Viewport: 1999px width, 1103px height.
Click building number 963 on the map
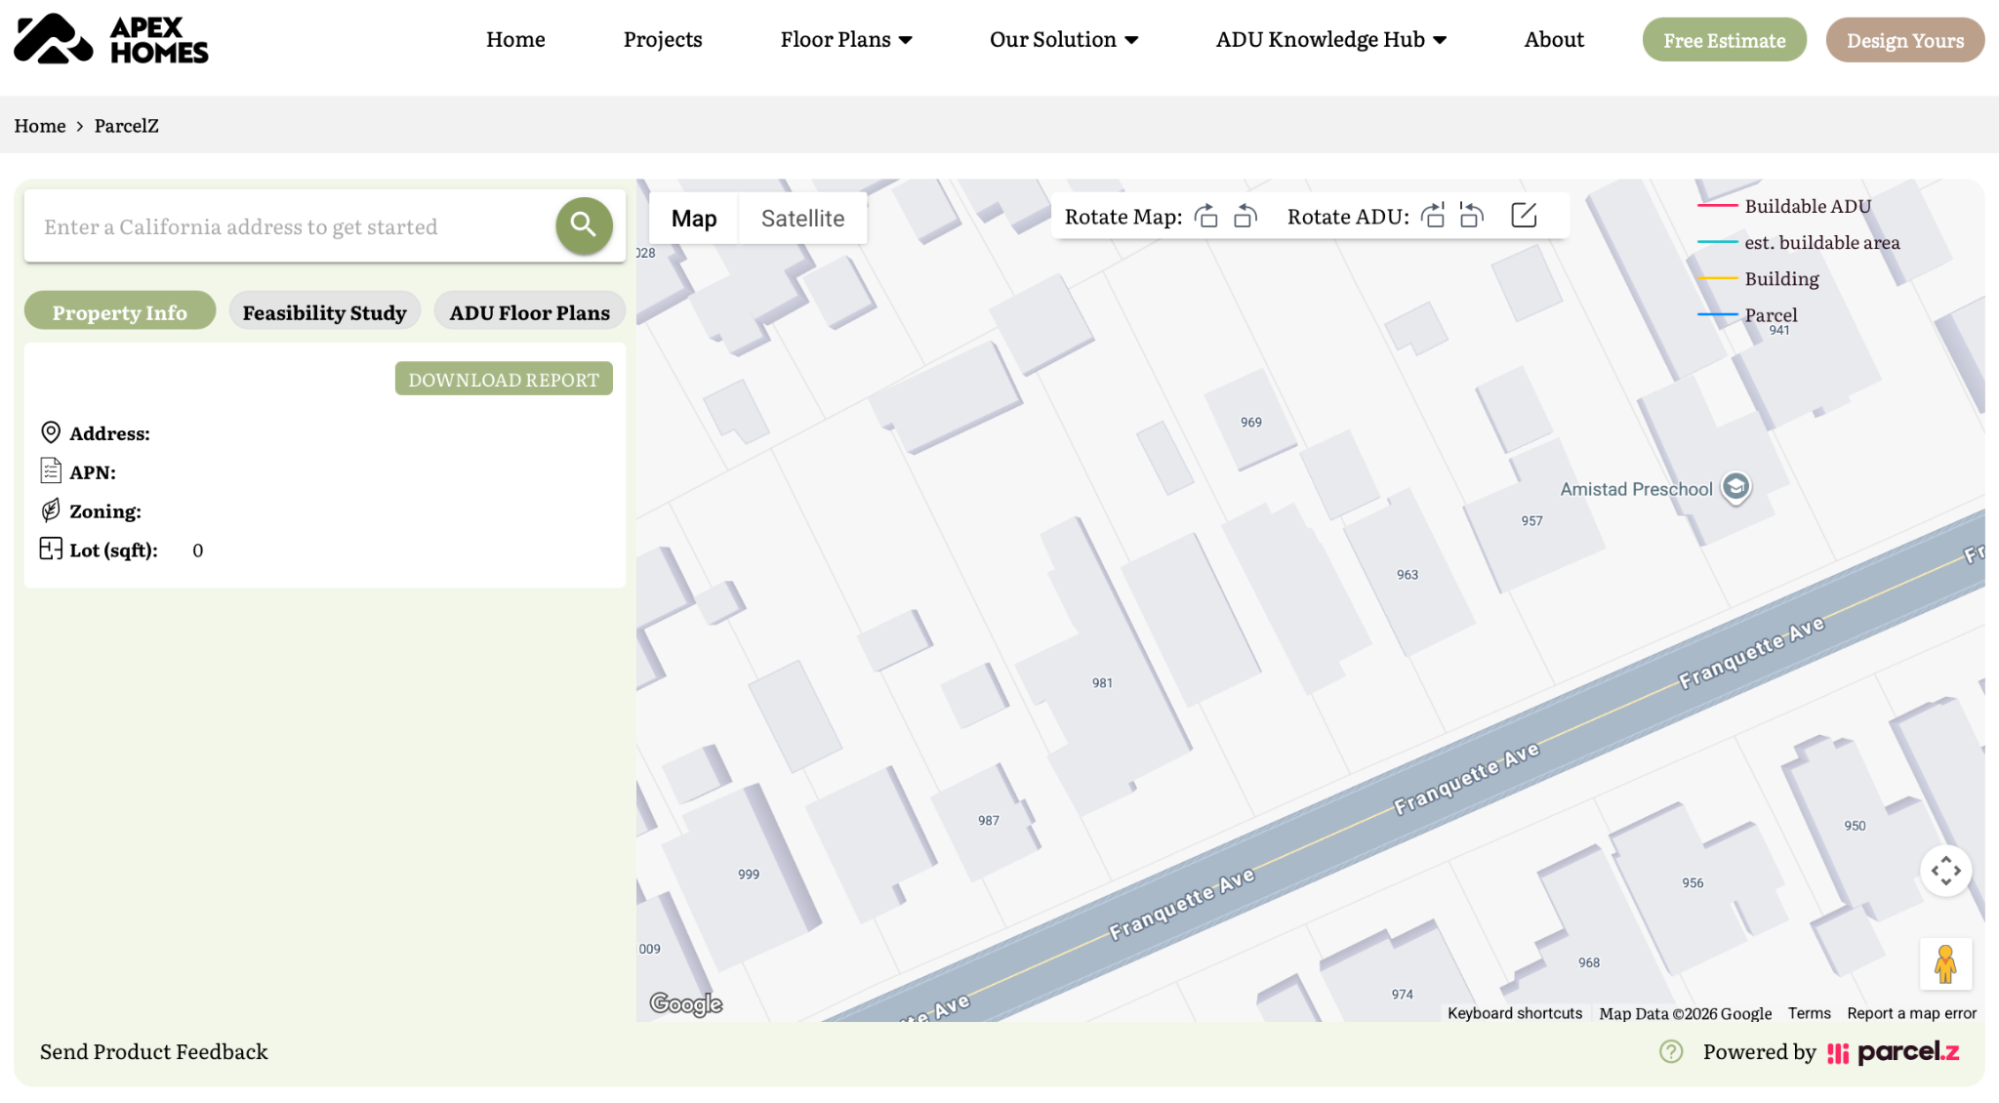click(1407, 574)
